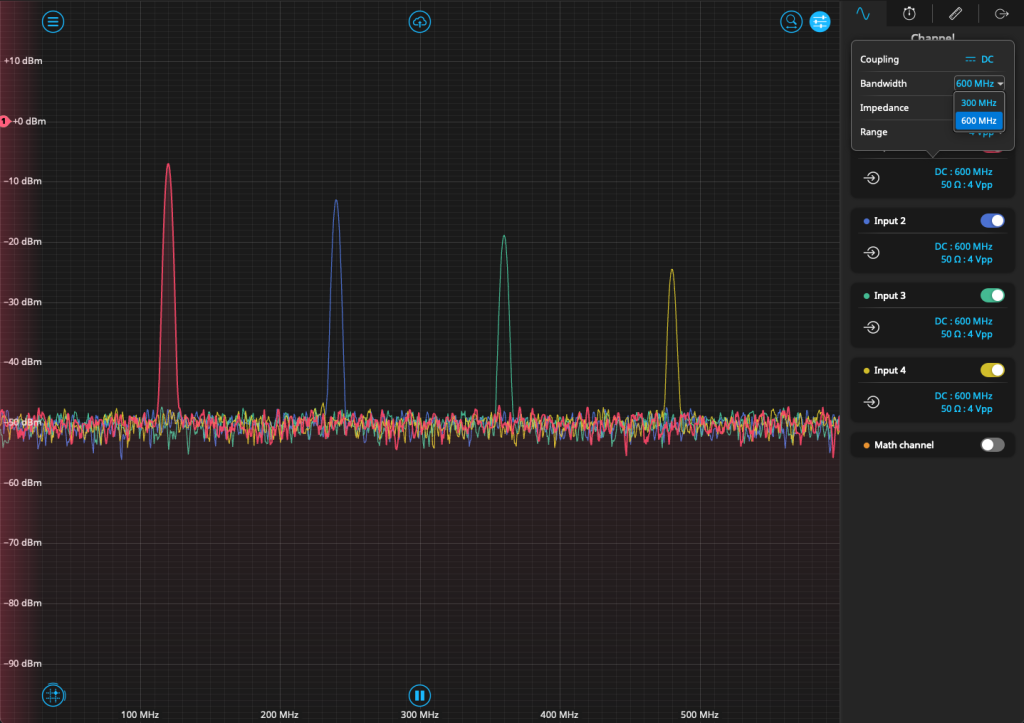1024x723 pixels.
Task: Enable the Math channel toggle
Action: [x=992, y=445]
